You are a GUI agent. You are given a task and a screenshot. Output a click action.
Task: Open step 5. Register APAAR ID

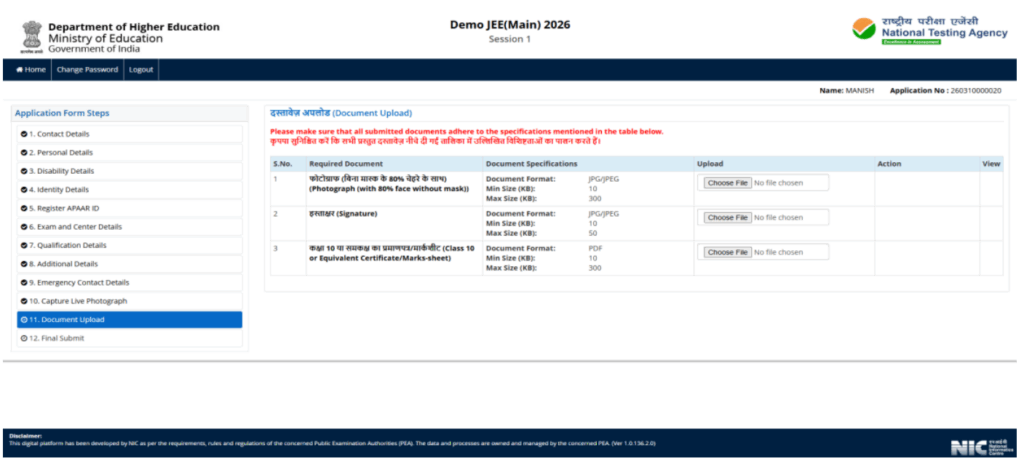pos(129,208)
